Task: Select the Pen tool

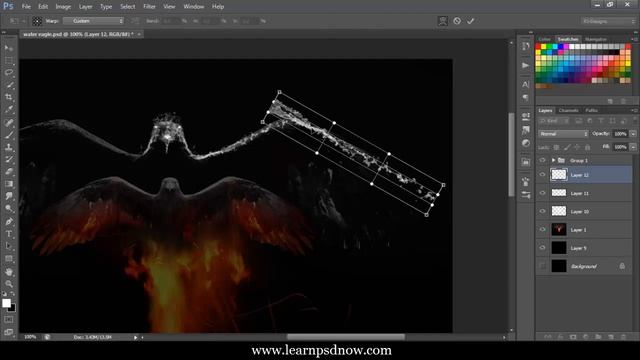Action: 9,222
